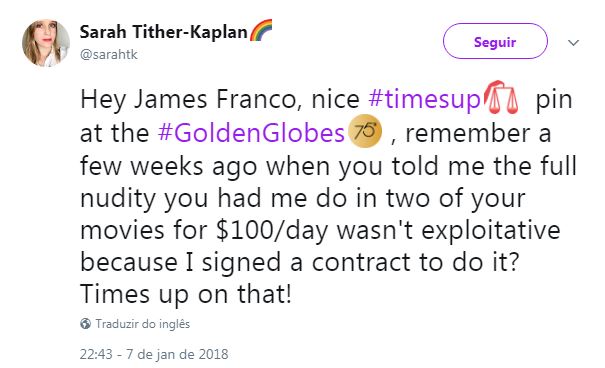Click the 'few weeks ago' line of text

(x=328, y=166)
